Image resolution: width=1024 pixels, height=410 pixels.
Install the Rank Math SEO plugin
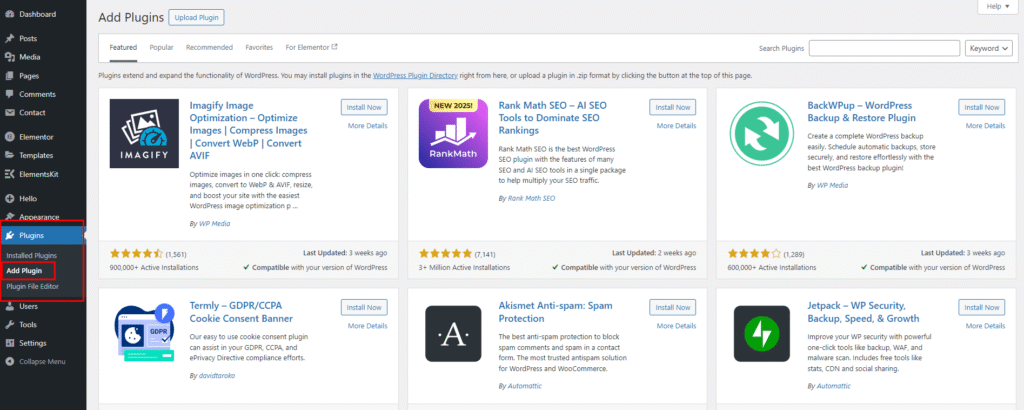point(673,107)
